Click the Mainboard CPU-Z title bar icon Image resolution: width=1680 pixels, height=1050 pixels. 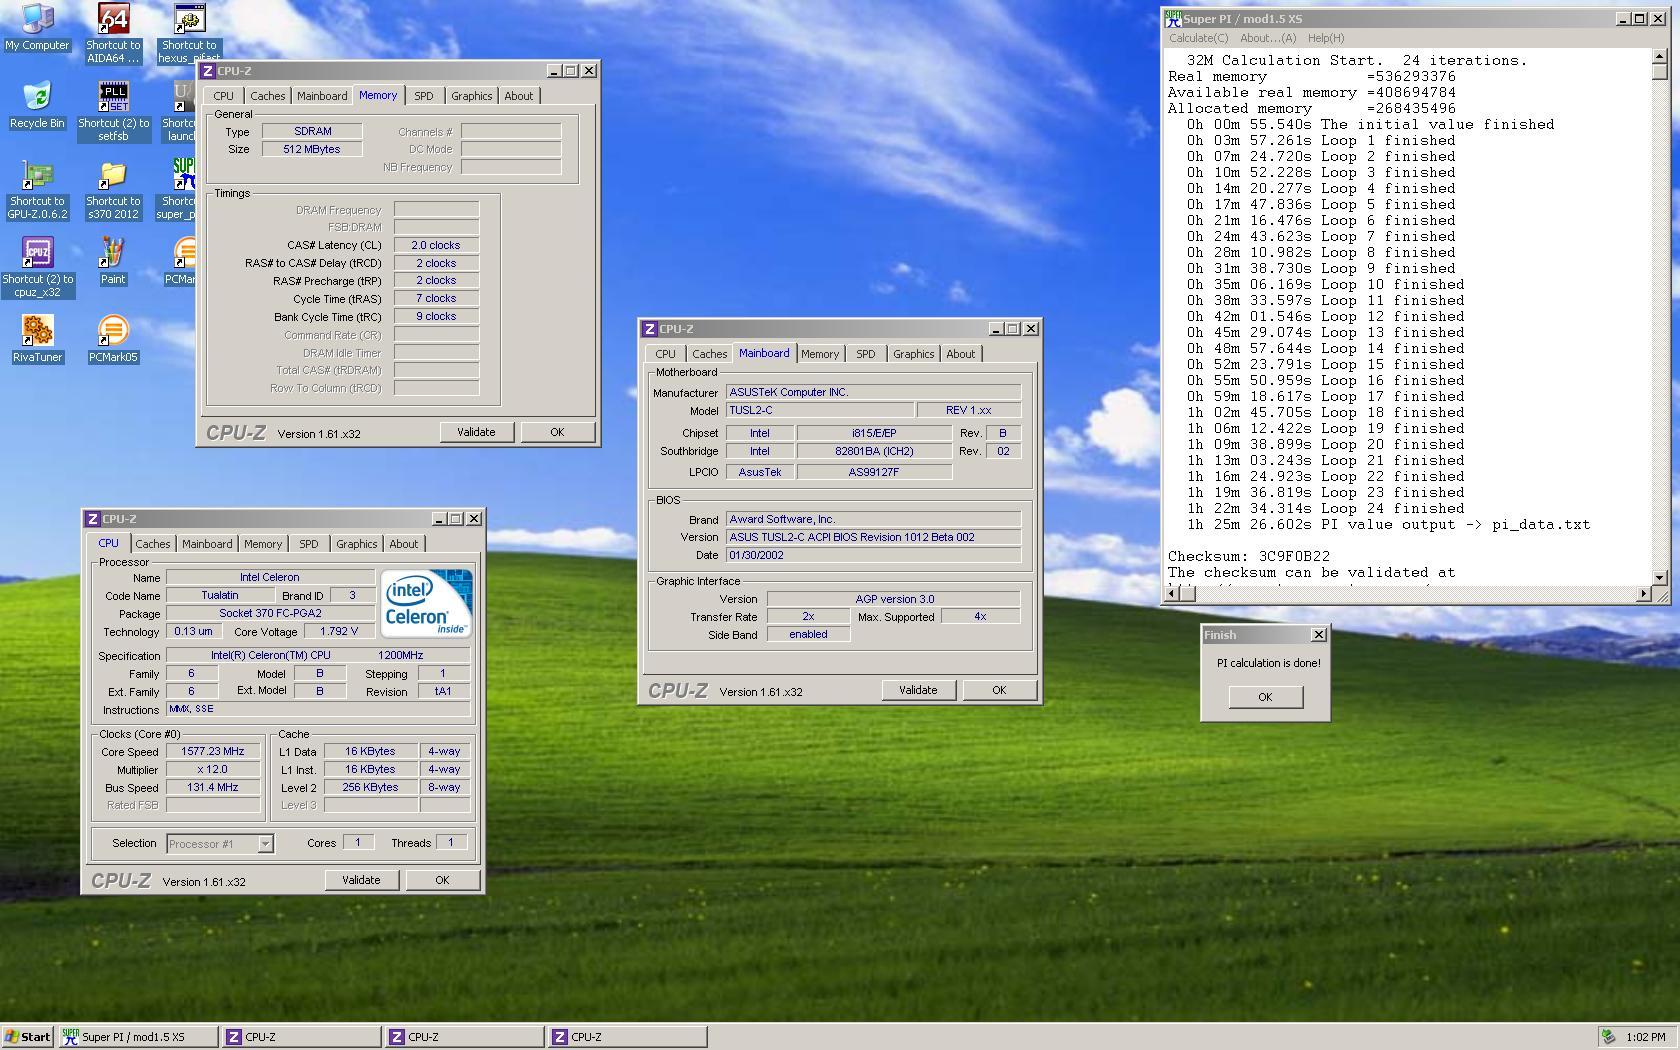point(650,329)
